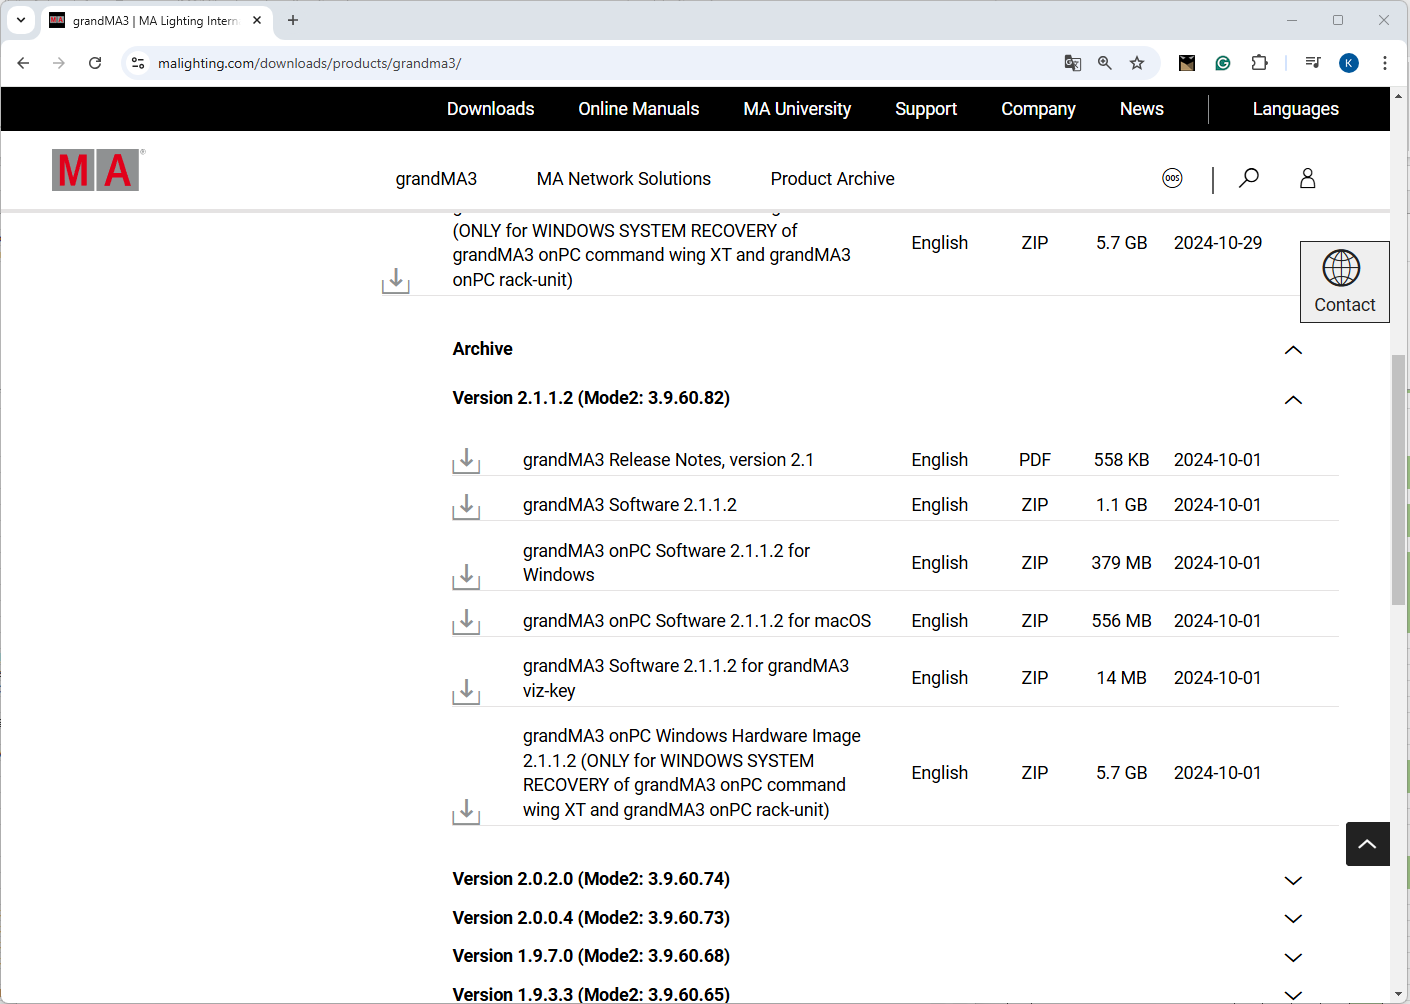This screenshot has height=1004, width=1410.
Task: Download grandMA3 Release Notes version 2.1
Action: coord(466,461)
